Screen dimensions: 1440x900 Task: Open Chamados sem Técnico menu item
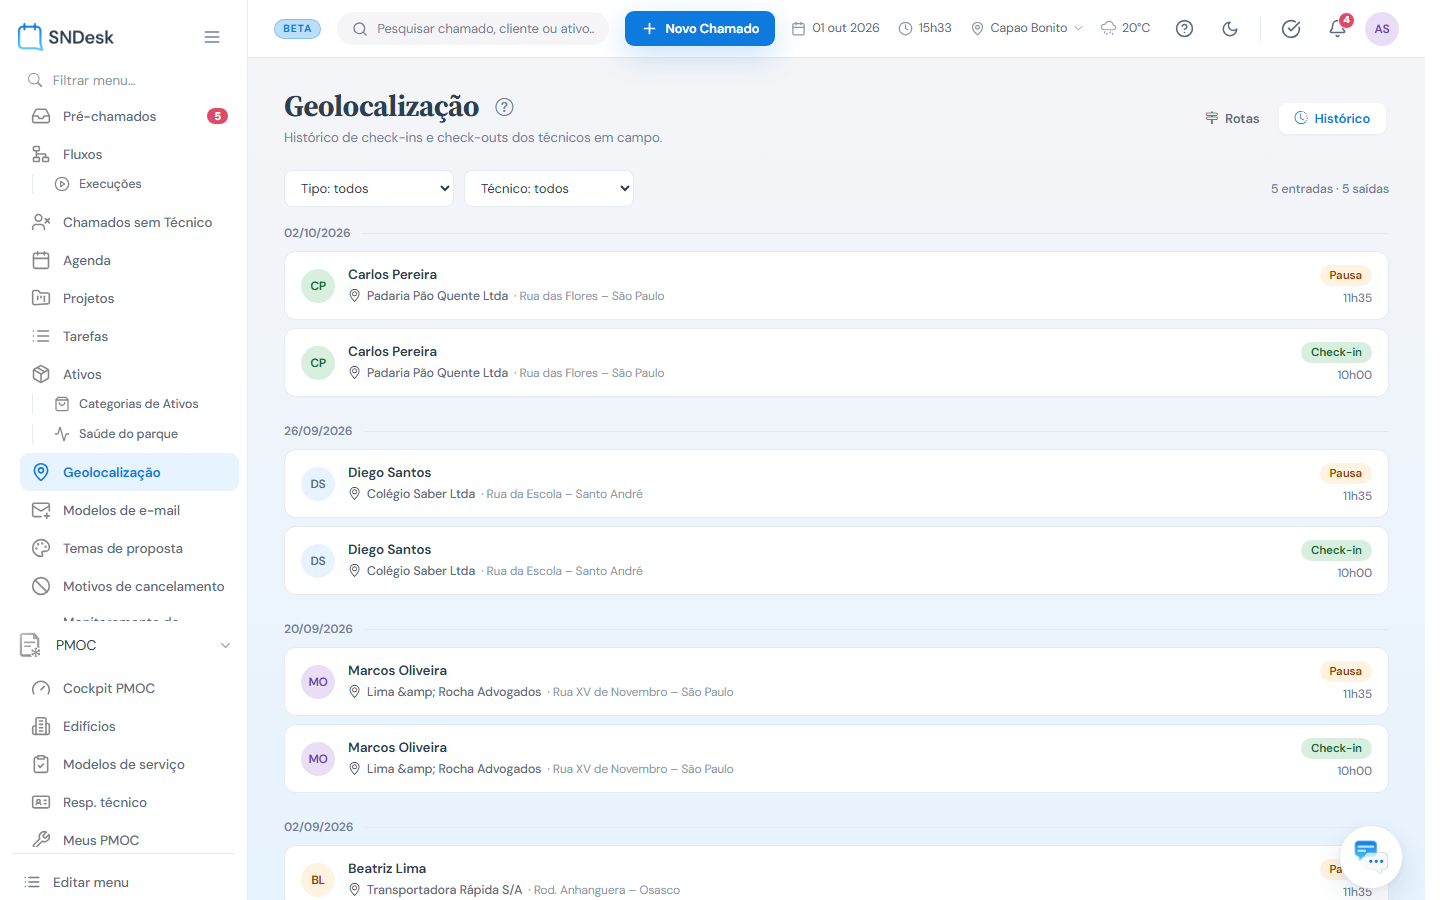[x=129, y=222]
